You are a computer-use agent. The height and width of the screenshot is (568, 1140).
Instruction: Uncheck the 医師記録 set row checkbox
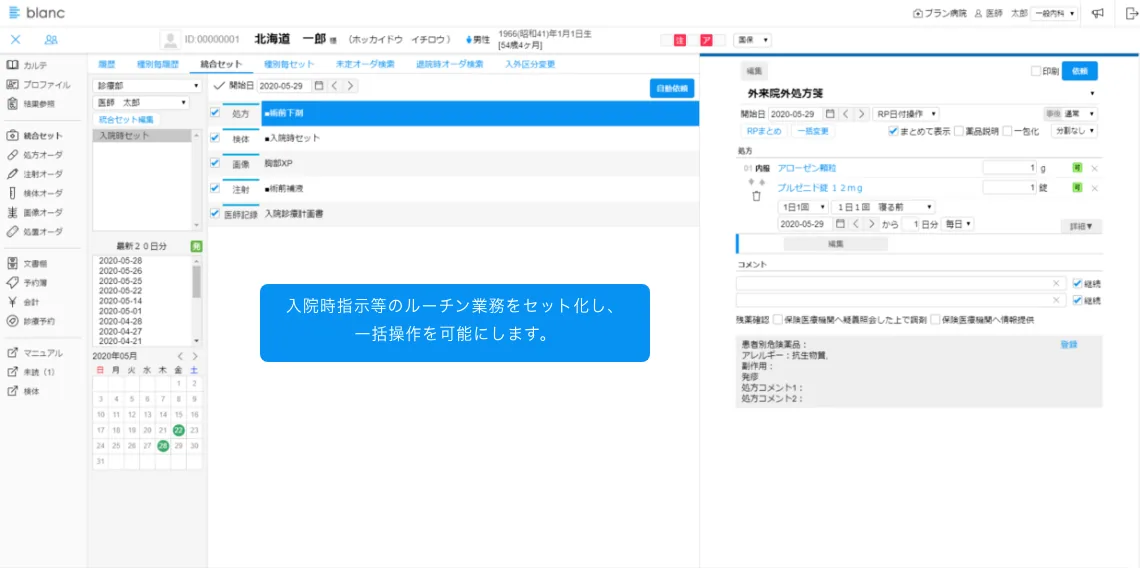(x=214, y=213)
